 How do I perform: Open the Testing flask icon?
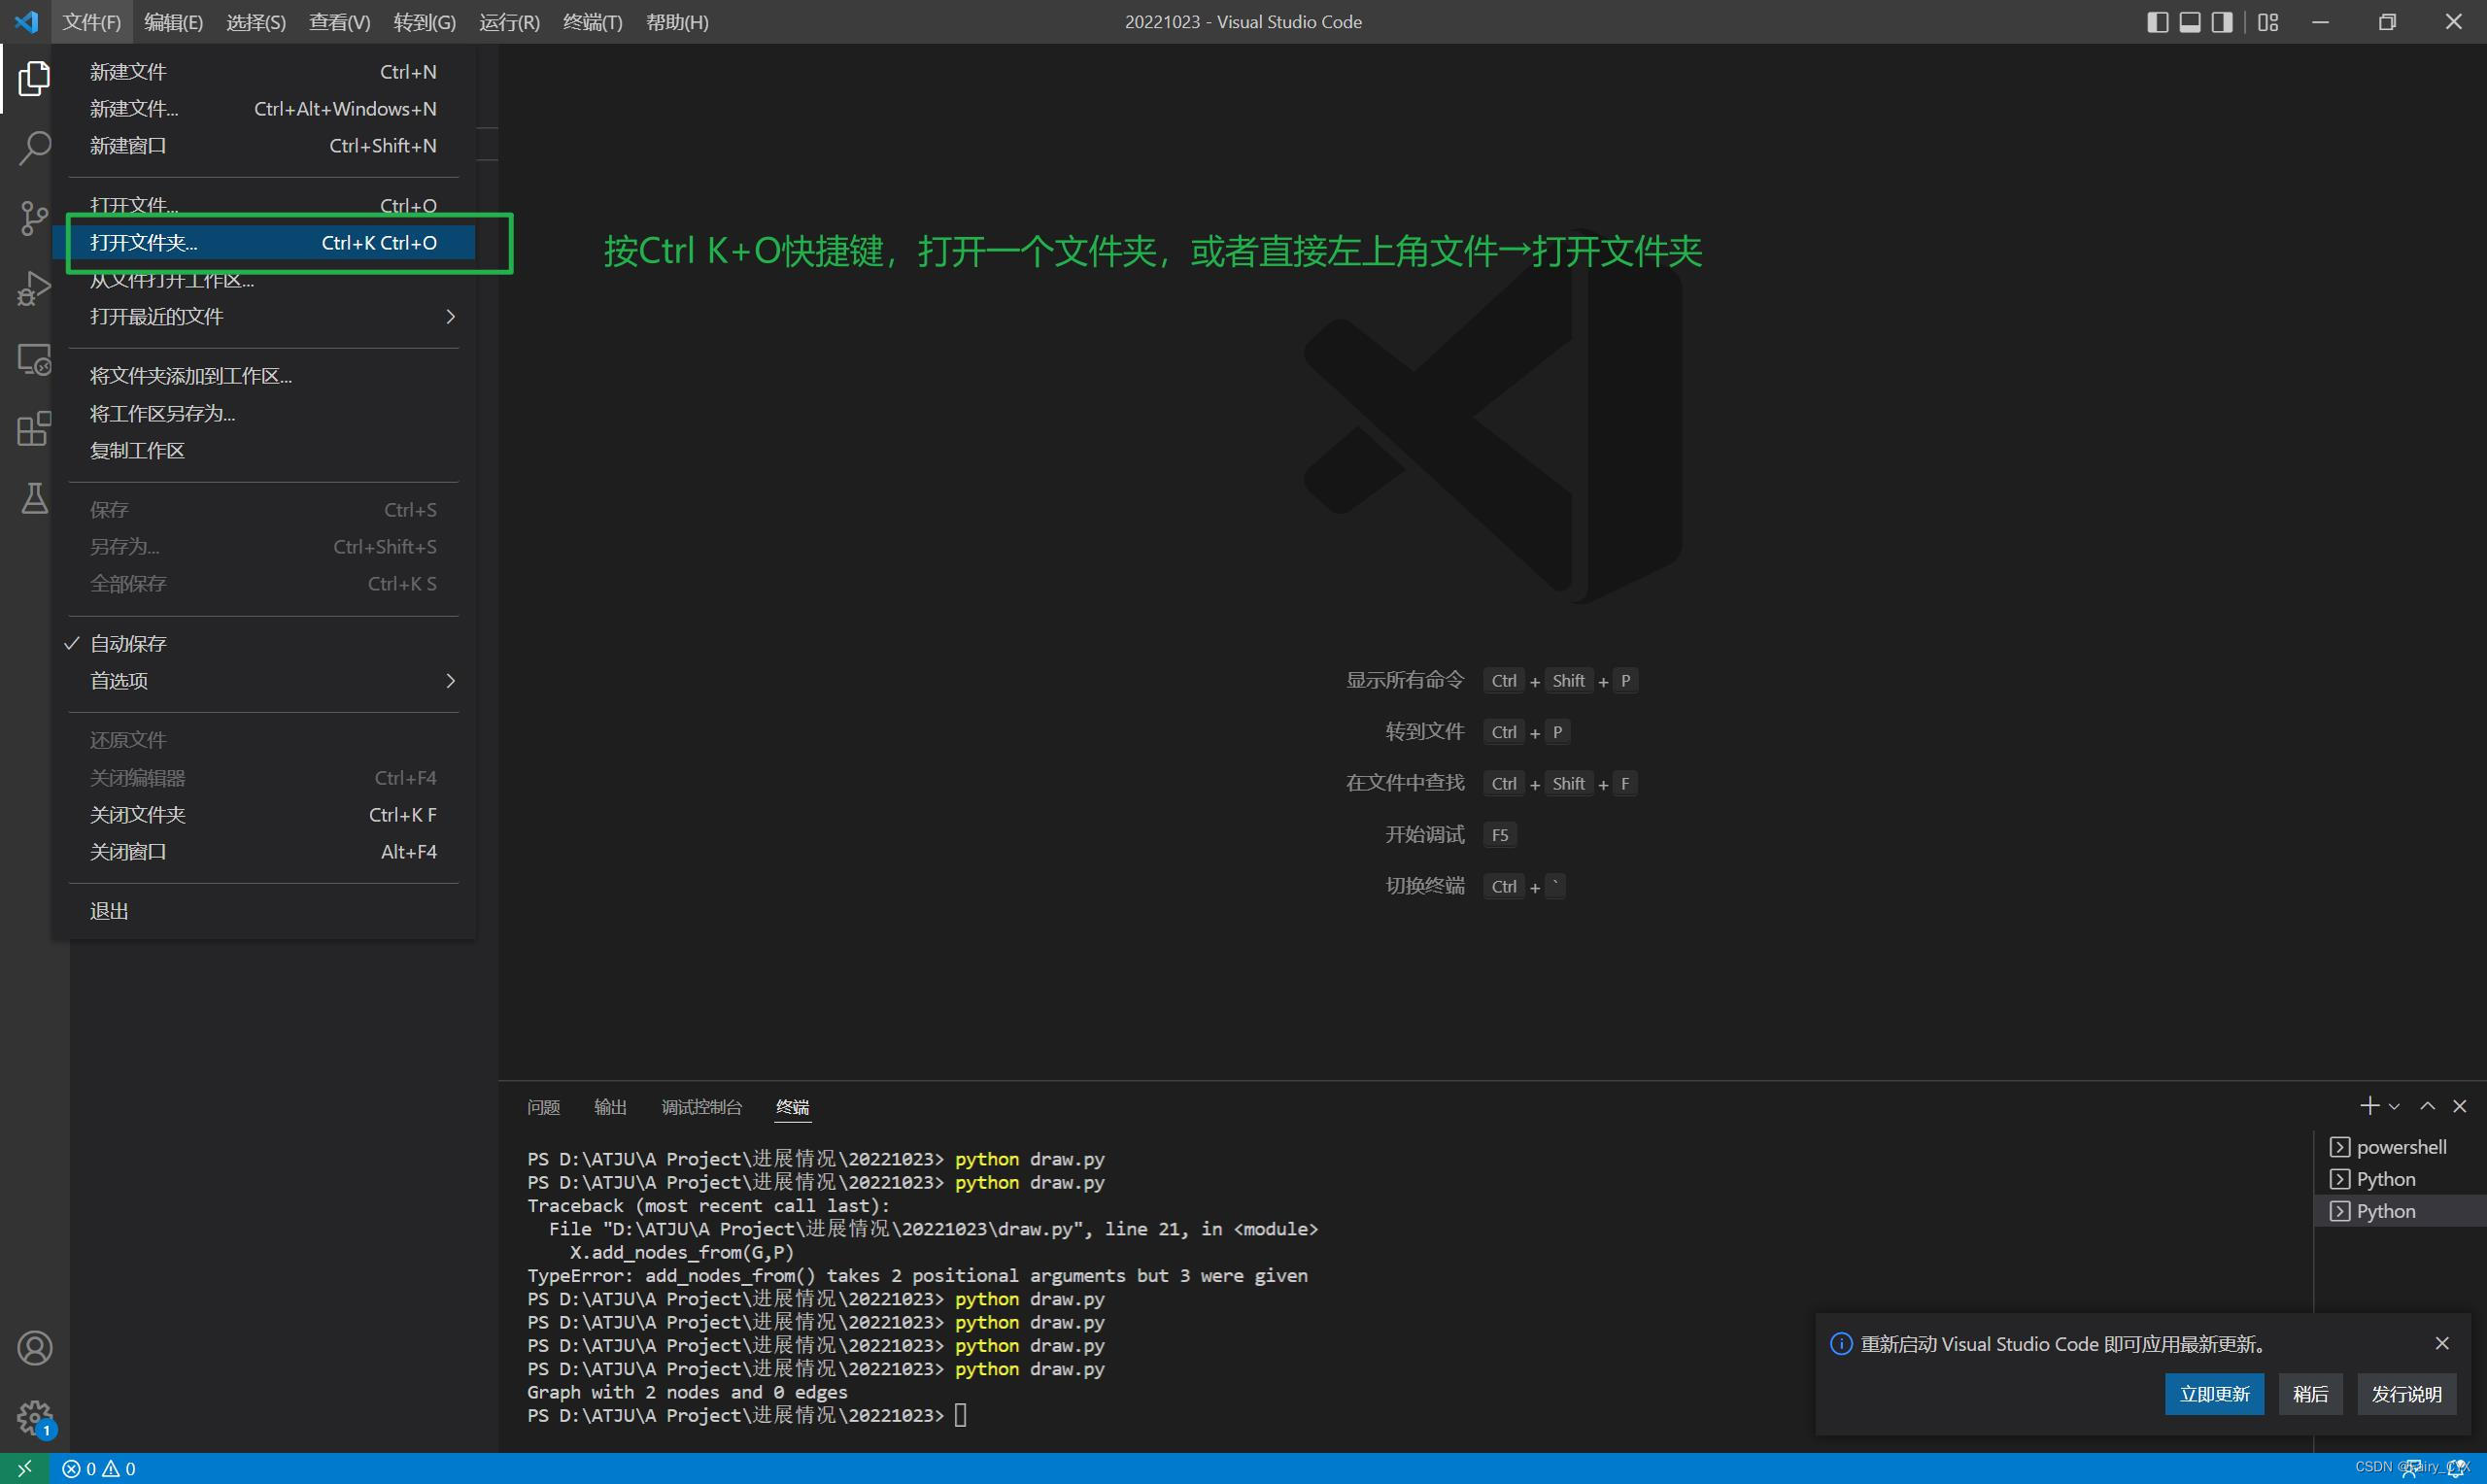pos(34,498)
